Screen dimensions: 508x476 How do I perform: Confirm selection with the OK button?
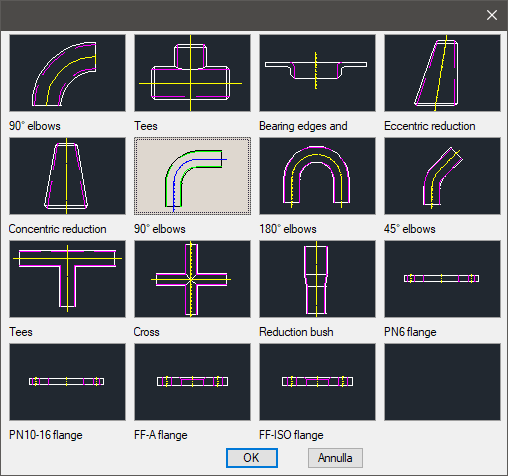point(252,458)
